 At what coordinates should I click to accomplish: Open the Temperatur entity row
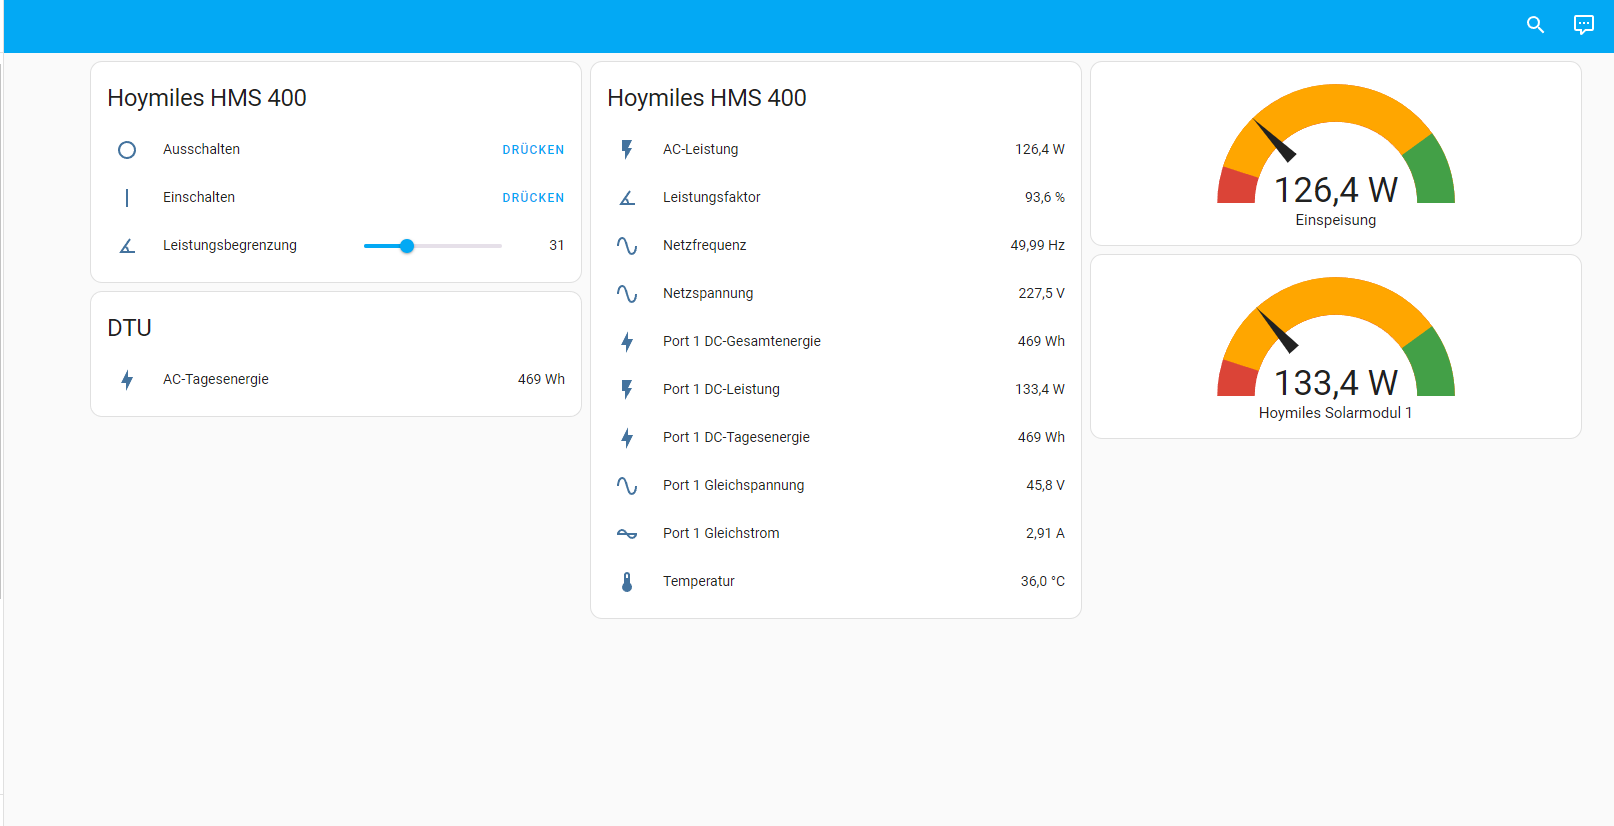click(836, 582)
